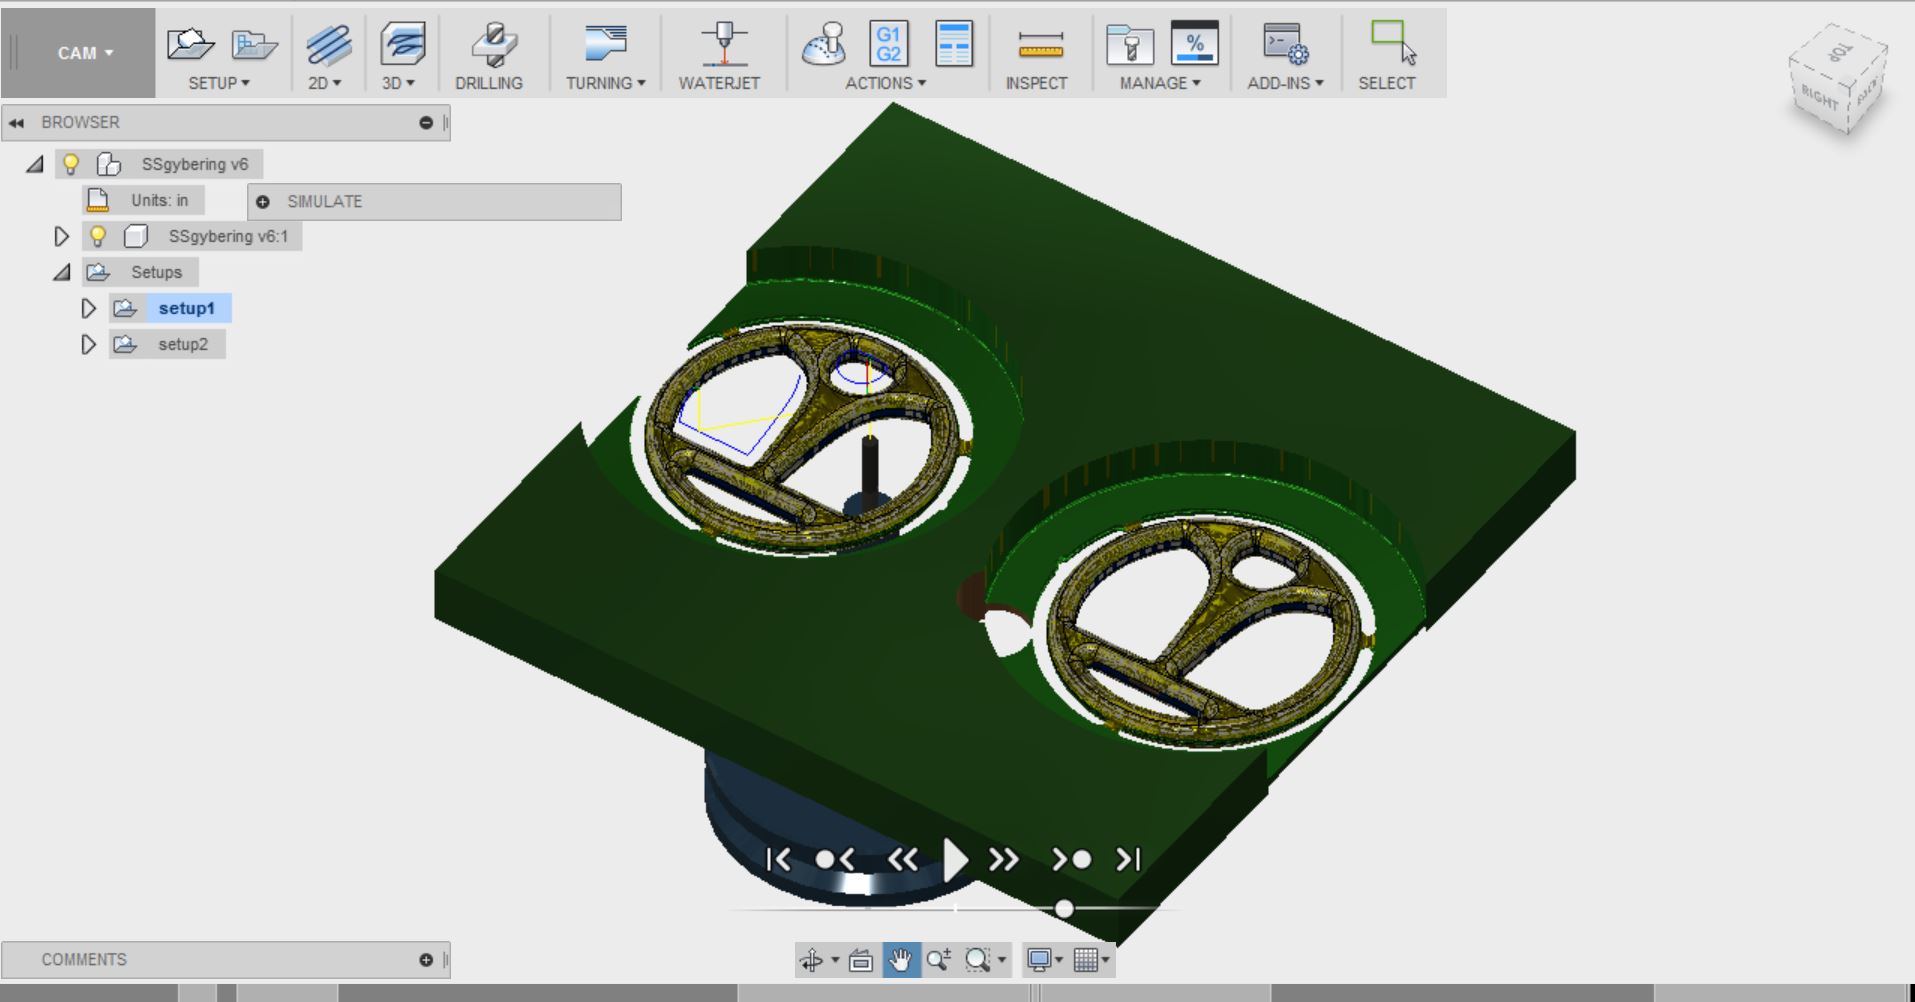Viewport: 1915px width, 1002px height.
Task: Collapse the Browser panel with double arrows
Action: point(16,123)
